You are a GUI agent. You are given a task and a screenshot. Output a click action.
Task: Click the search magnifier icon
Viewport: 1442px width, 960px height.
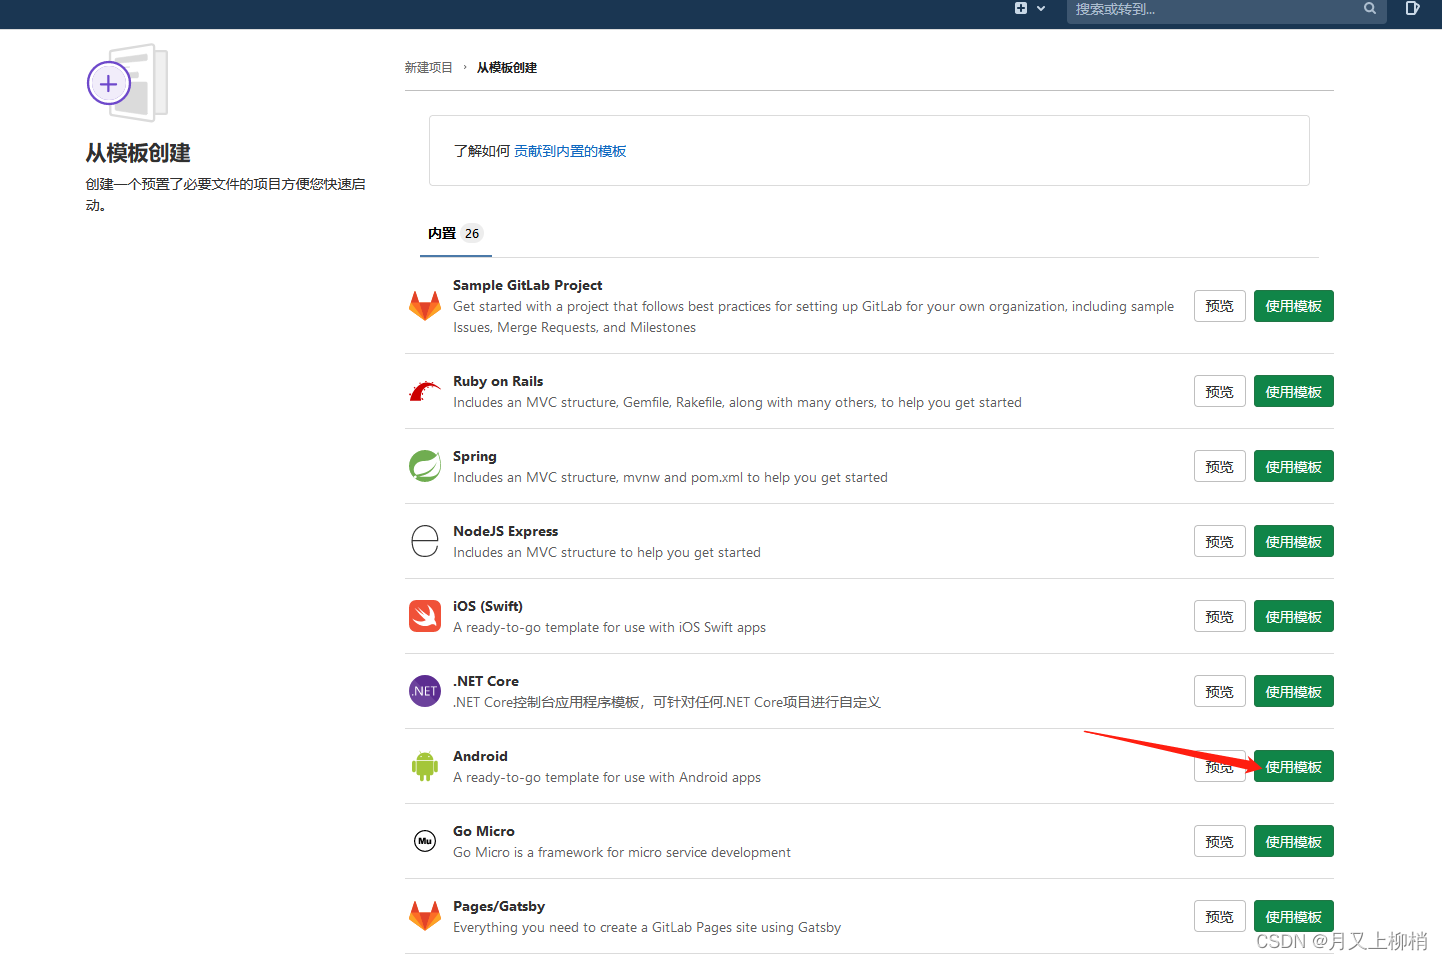1370,8
